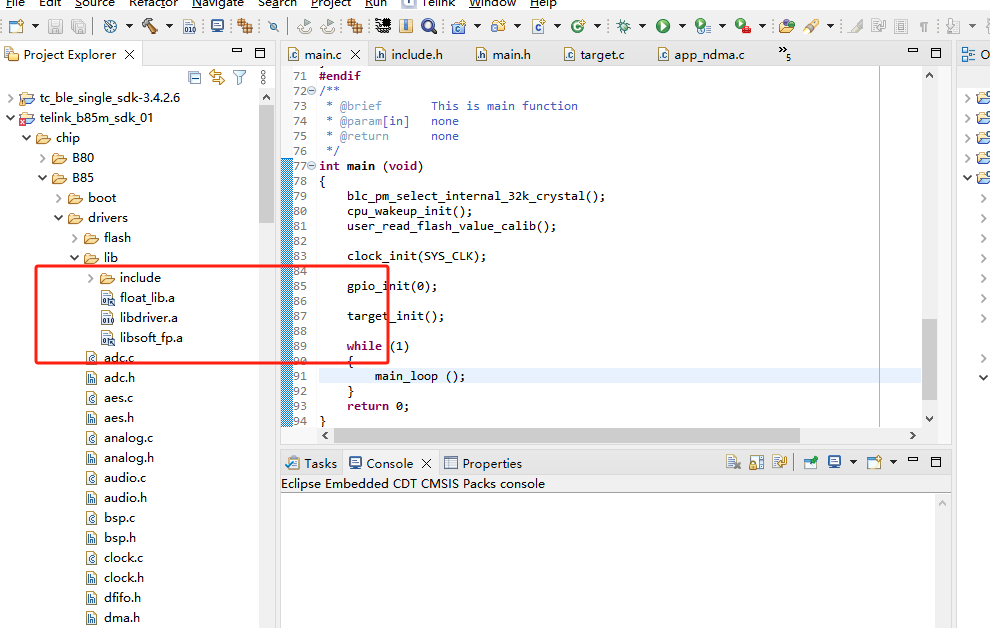Expand the tc_ble_single_sdk-3.4.2.6 project

[x=10, y=98]
